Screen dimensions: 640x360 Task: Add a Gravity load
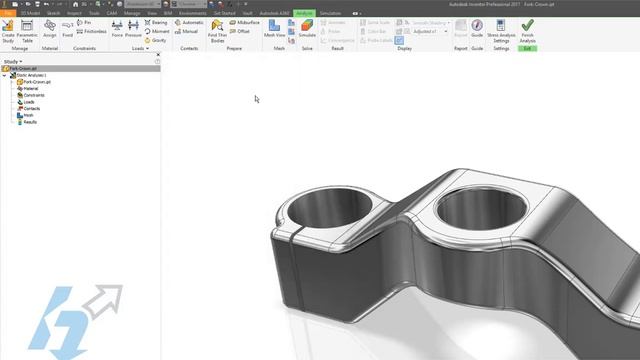pos(156,40)
